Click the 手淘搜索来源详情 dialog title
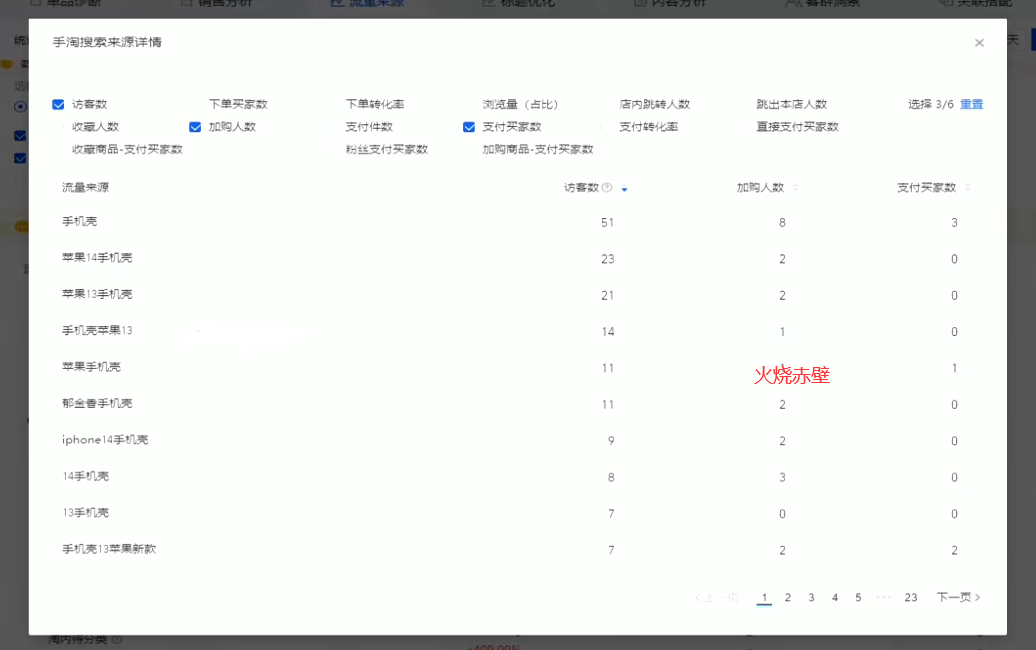 tap(107, 42)
